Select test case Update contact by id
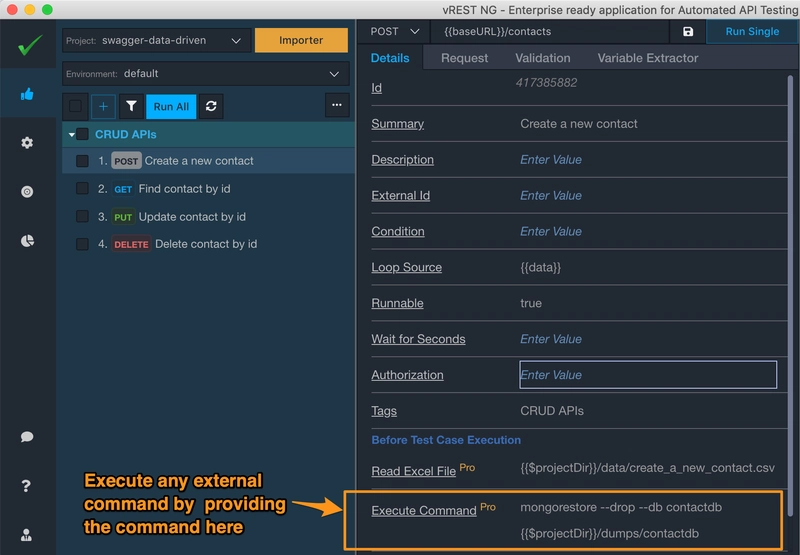This screenshot has width=800, height=555. (192, 217)
